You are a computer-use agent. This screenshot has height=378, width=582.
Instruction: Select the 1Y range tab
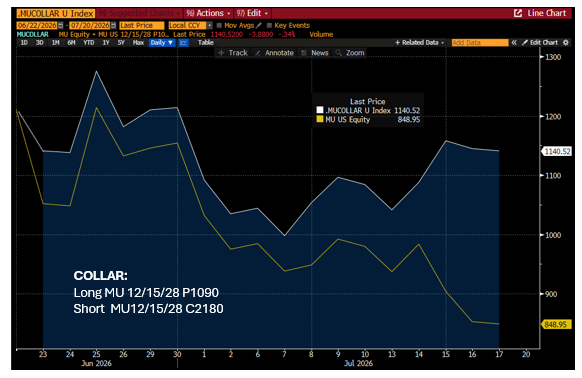pos(106,42)
